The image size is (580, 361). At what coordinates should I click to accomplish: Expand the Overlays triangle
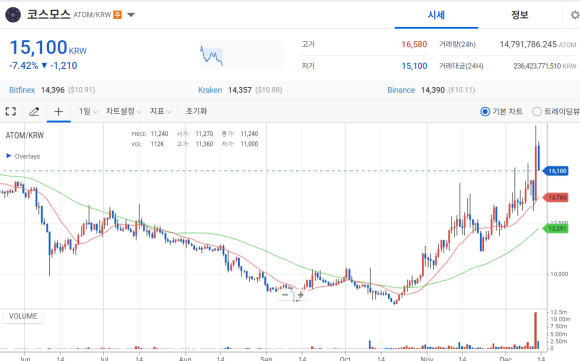pyautogui.click(x=9, y=156)
